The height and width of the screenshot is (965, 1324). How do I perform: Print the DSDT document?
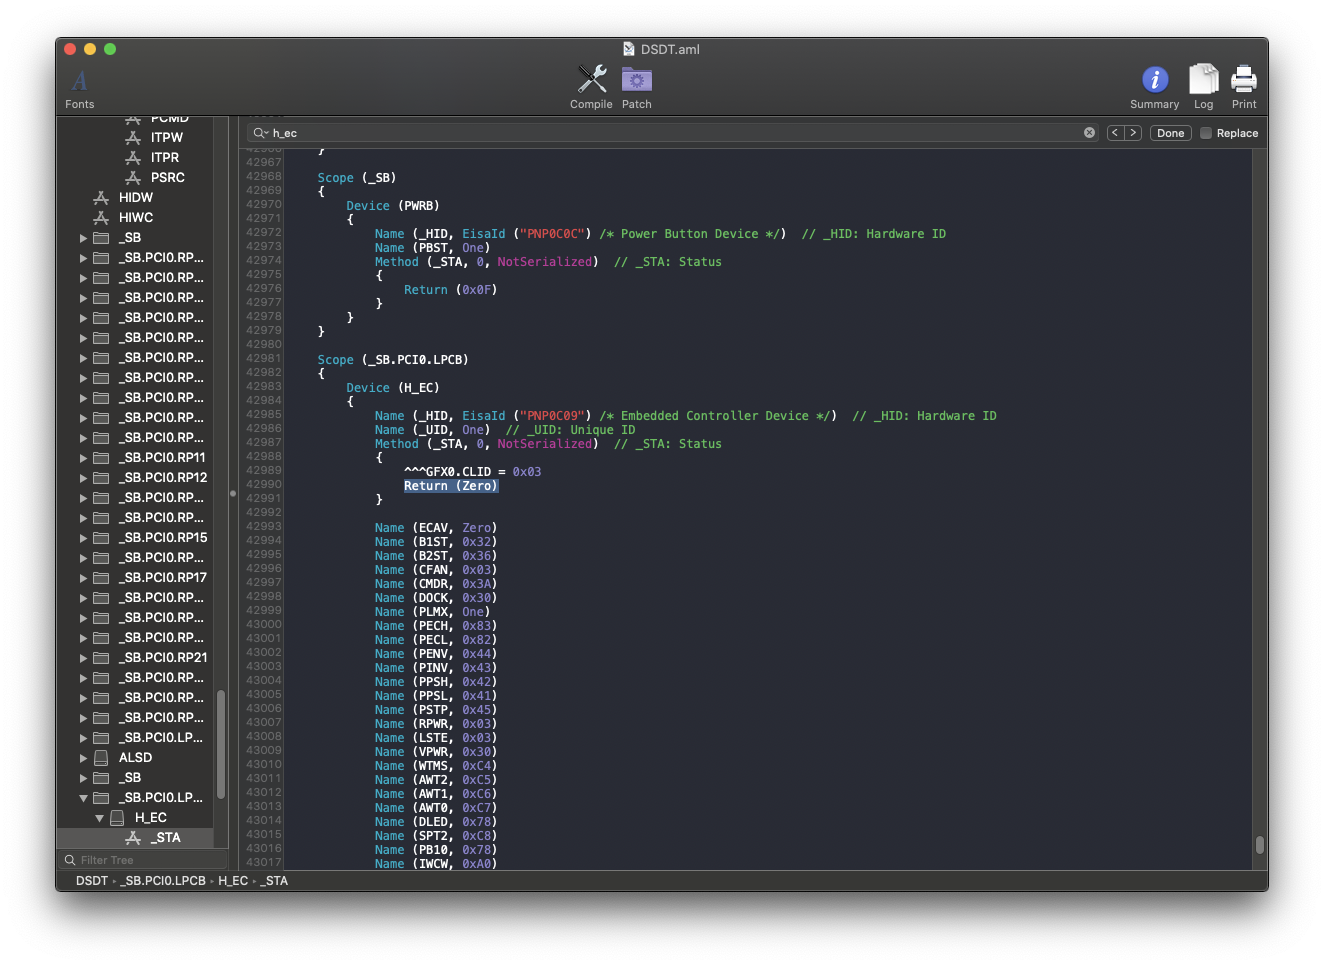(1243, 80)
